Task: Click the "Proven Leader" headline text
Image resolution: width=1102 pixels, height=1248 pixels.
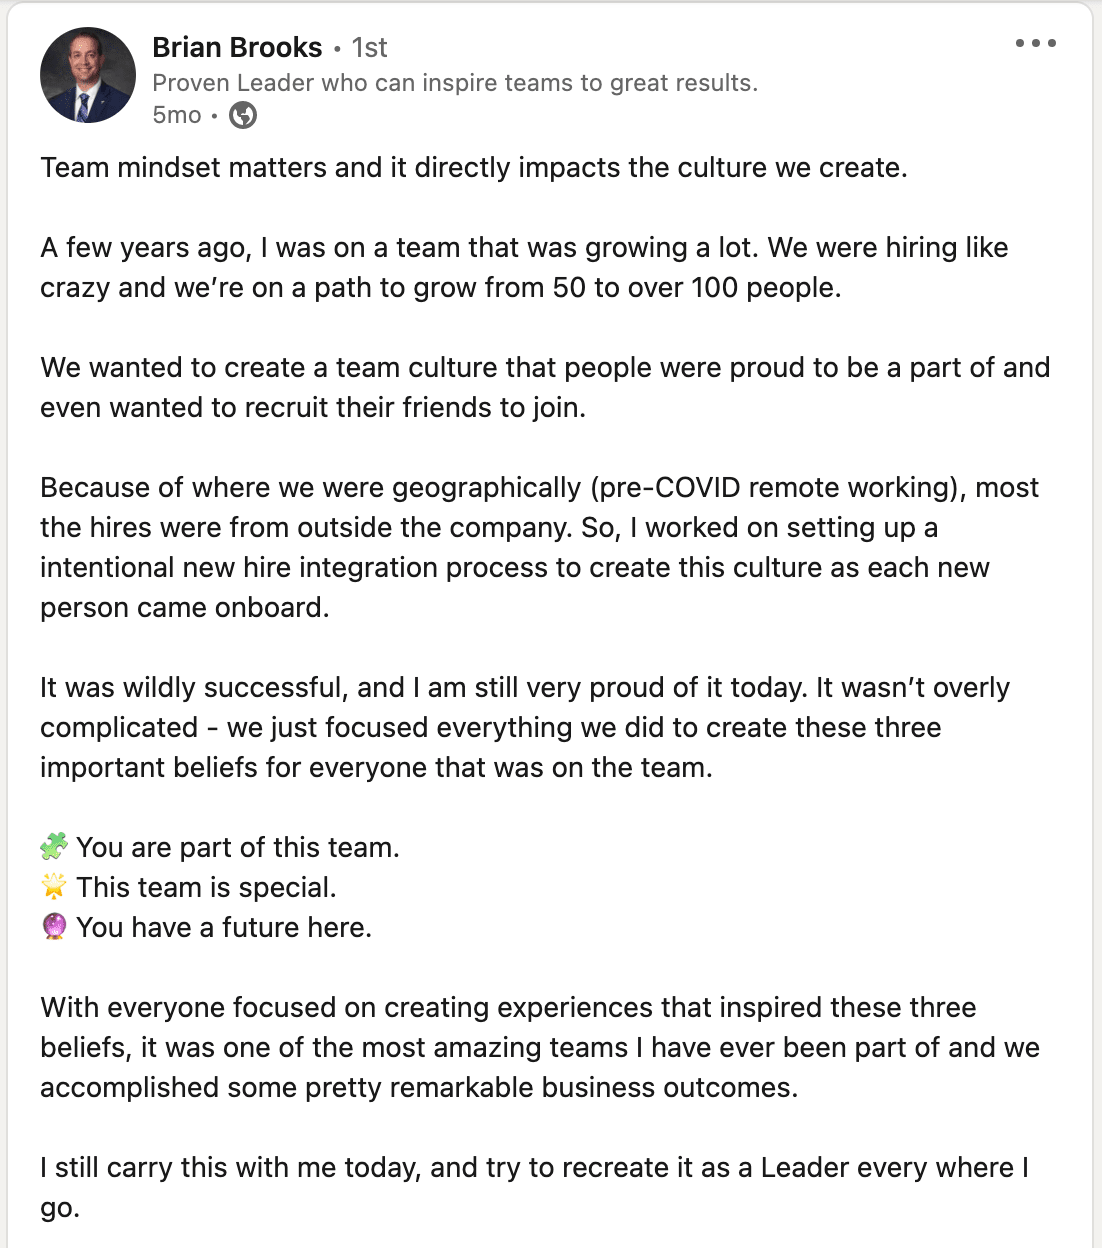Action: tap(455, 83)
